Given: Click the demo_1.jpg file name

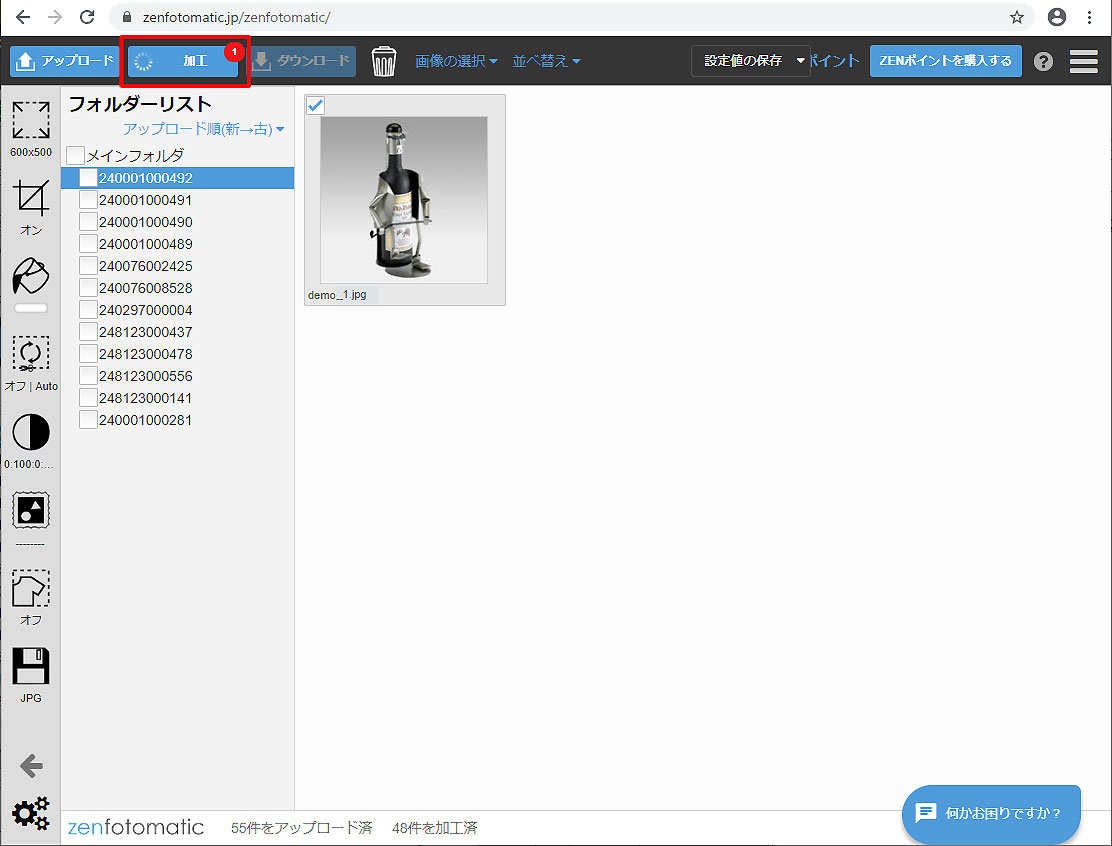Looking at the screenshot, I should (x=337, y=295).
